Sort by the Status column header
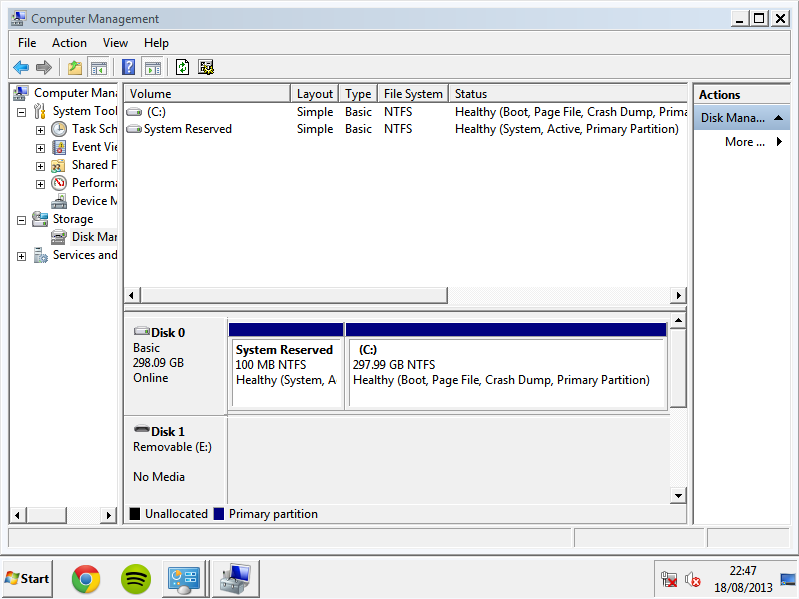The height and width of the screenshot is (599, 799). (x=568, y=94)
